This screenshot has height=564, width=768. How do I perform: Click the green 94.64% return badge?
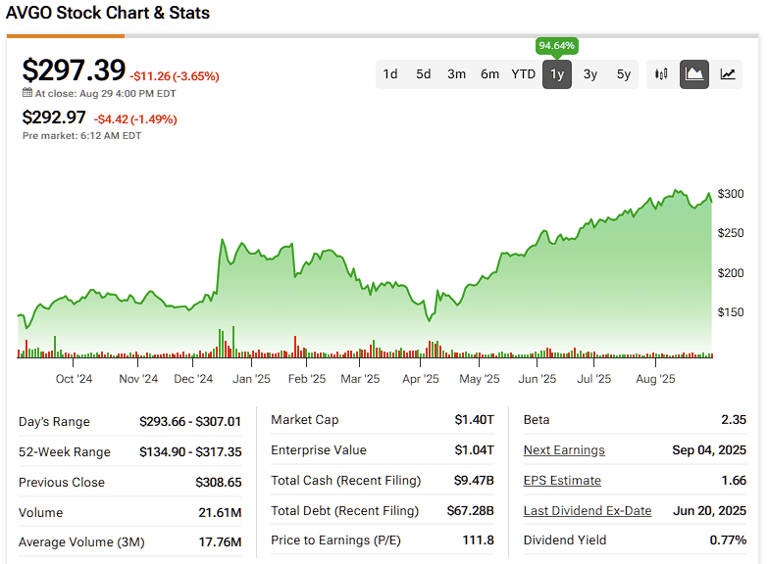556,46
